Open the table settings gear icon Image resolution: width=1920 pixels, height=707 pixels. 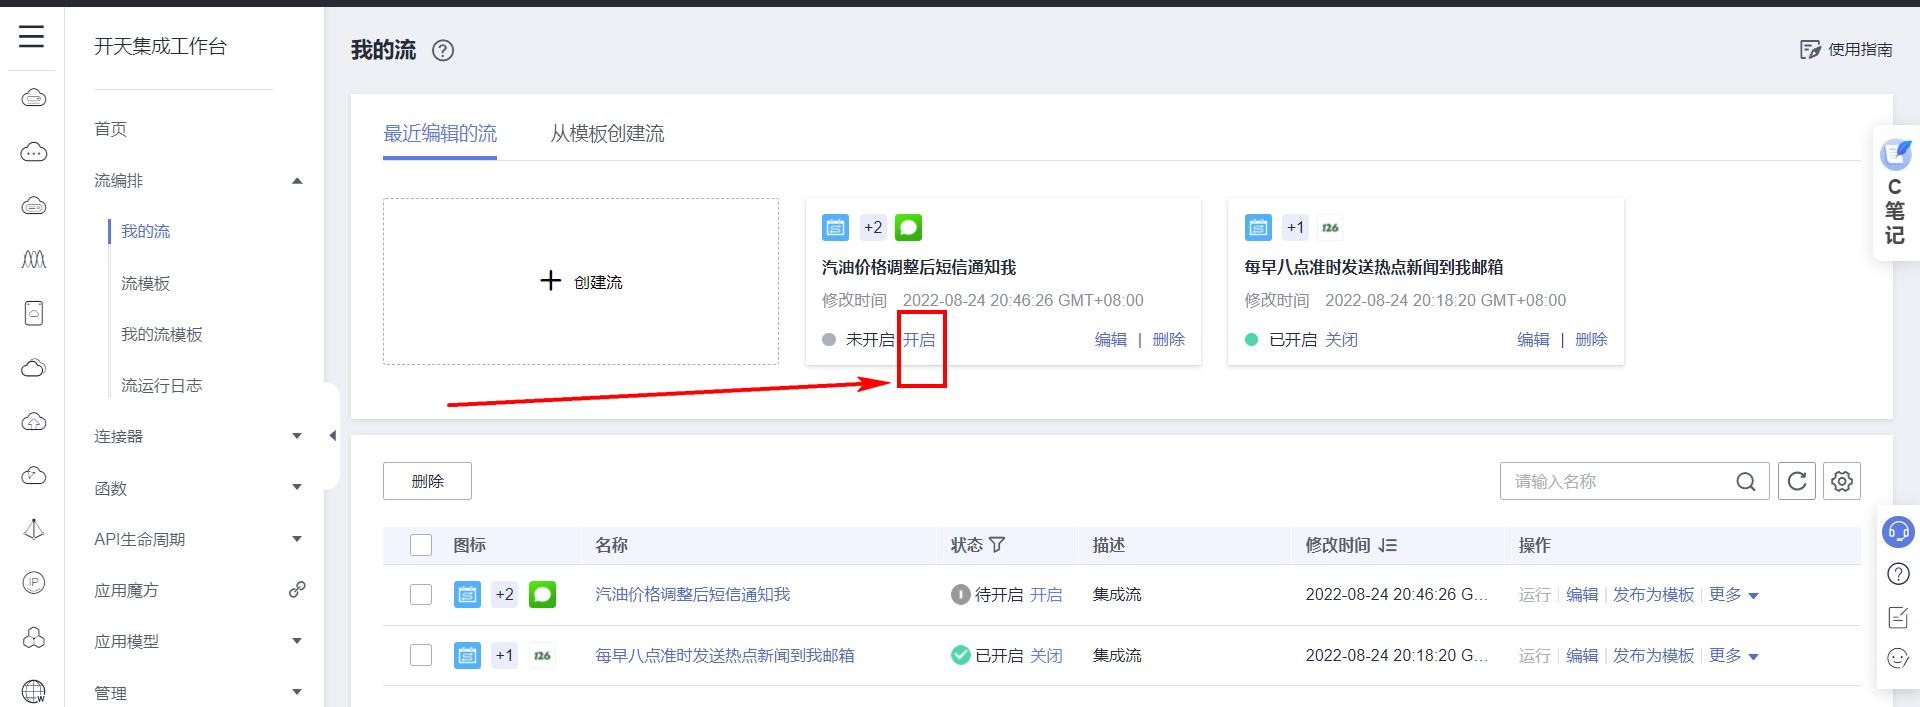pos(1842,481)
